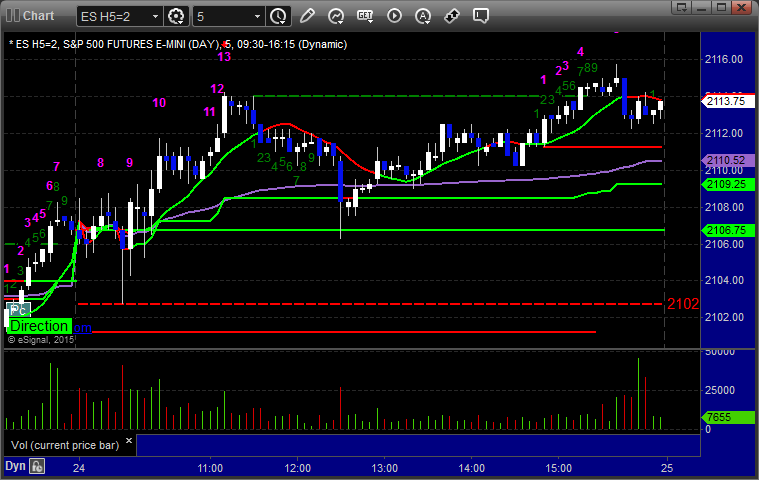This screenshot has width=759, height=480.
Task: Click the Dyn scaling label
Action: pyautogui.click(x=15, y=466)
